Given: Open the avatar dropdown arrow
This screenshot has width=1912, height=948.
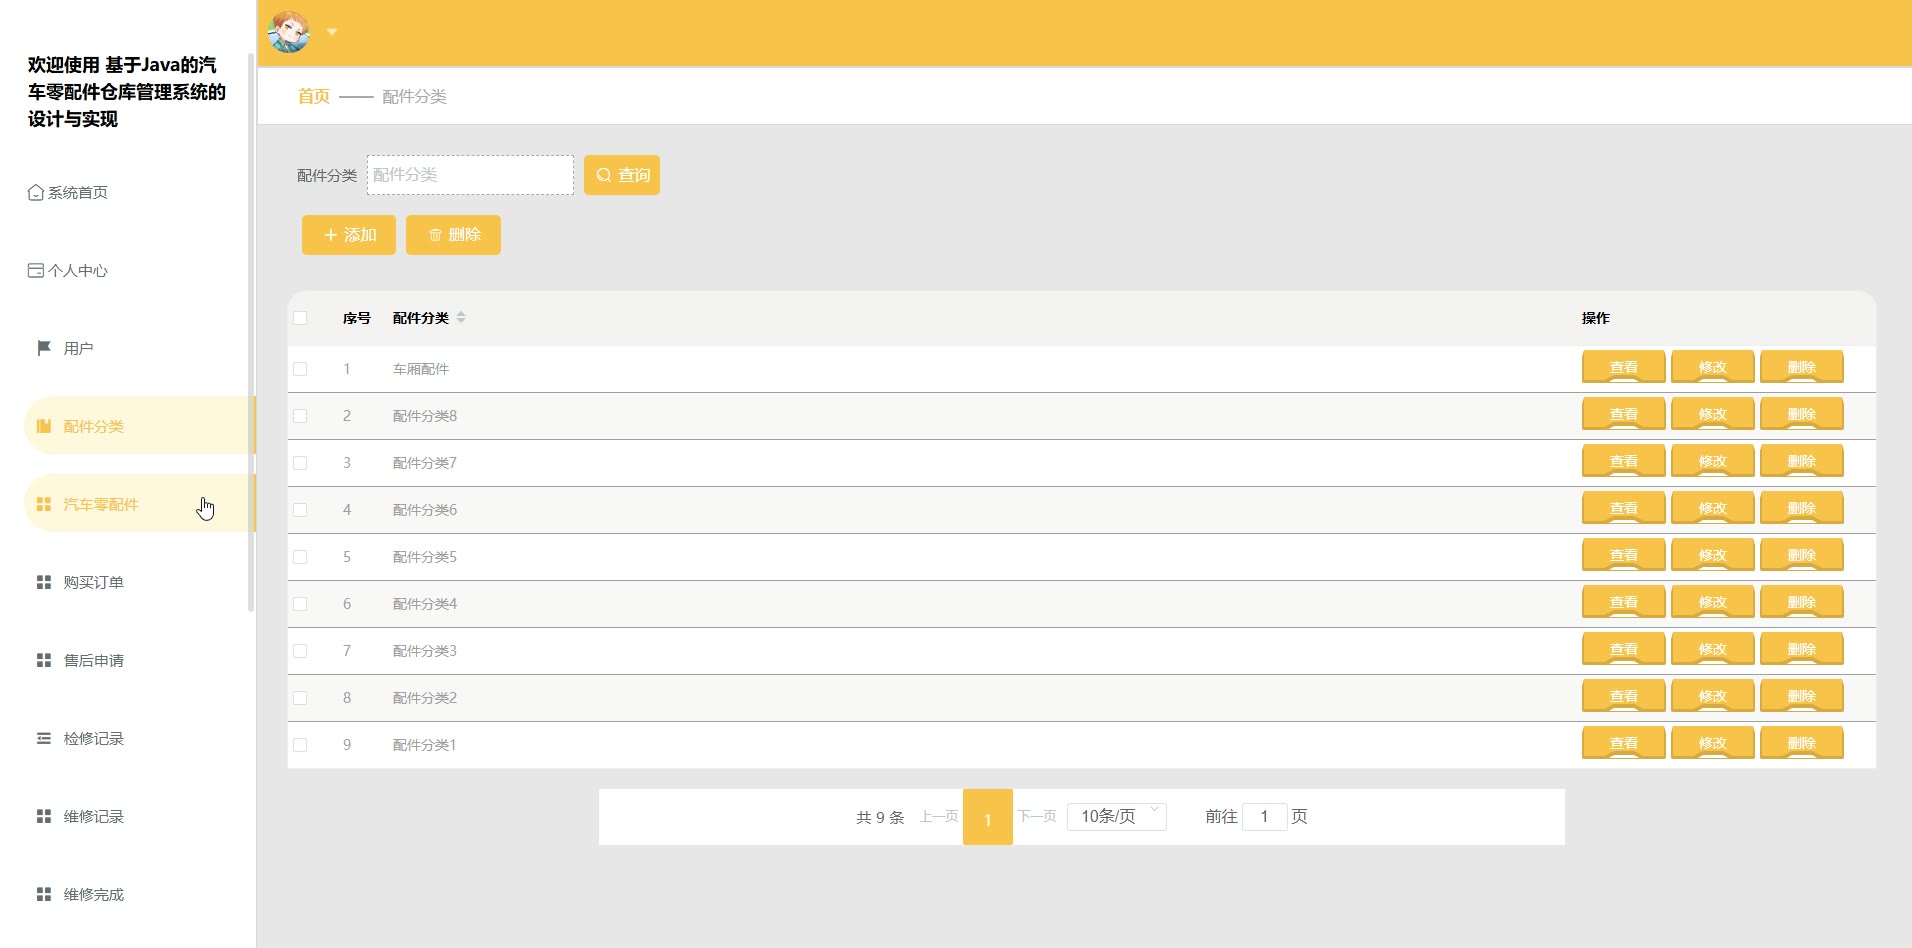Looking at the screenshot, I should point(332,32).
